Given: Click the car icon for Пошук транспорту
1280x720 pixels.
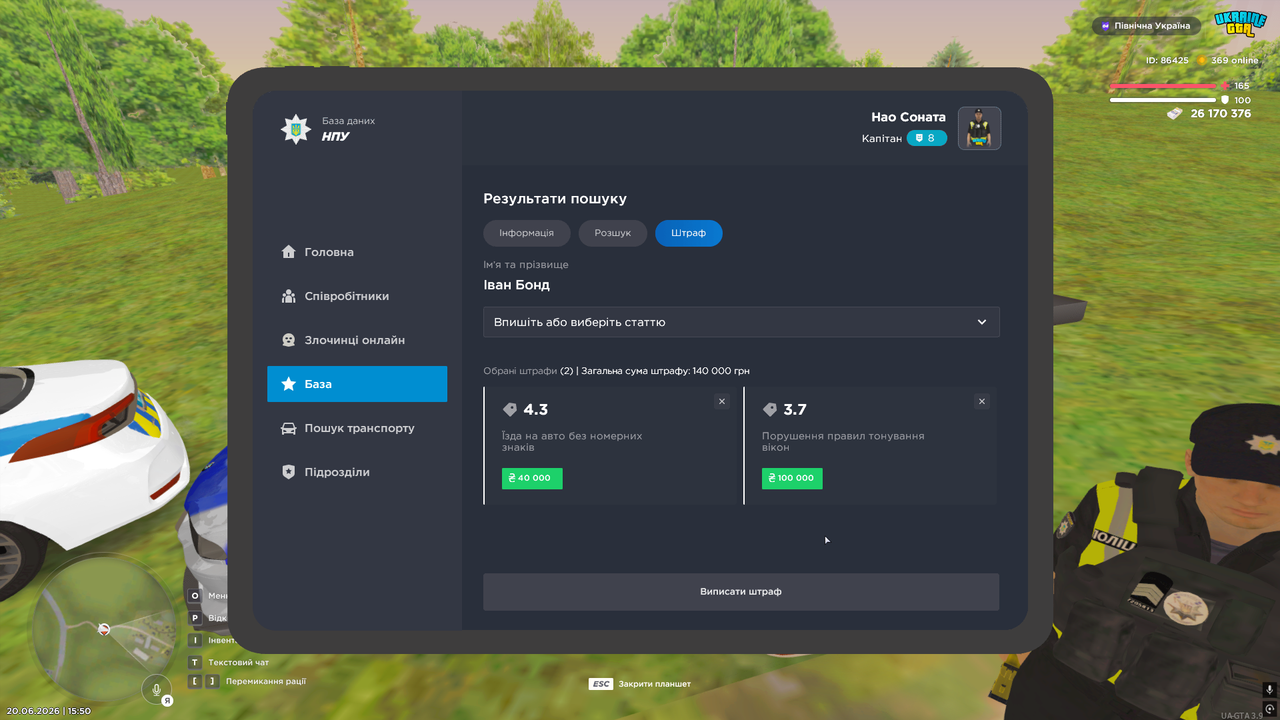Looking at the screenshot, I should click(288, 428).
